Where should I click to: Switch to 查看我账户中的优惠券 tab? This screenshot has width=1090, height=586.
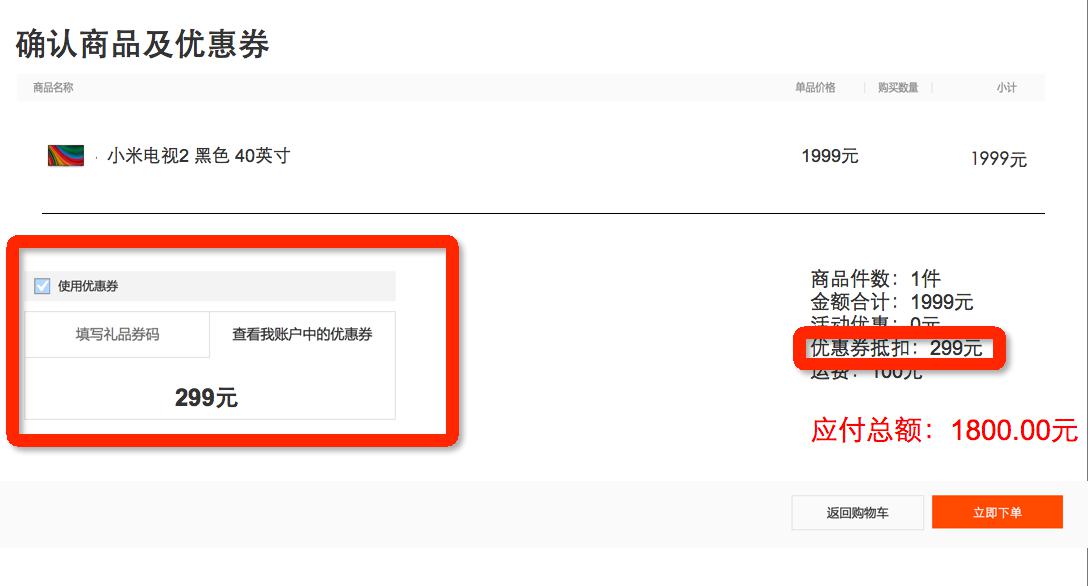click(302, 334)
